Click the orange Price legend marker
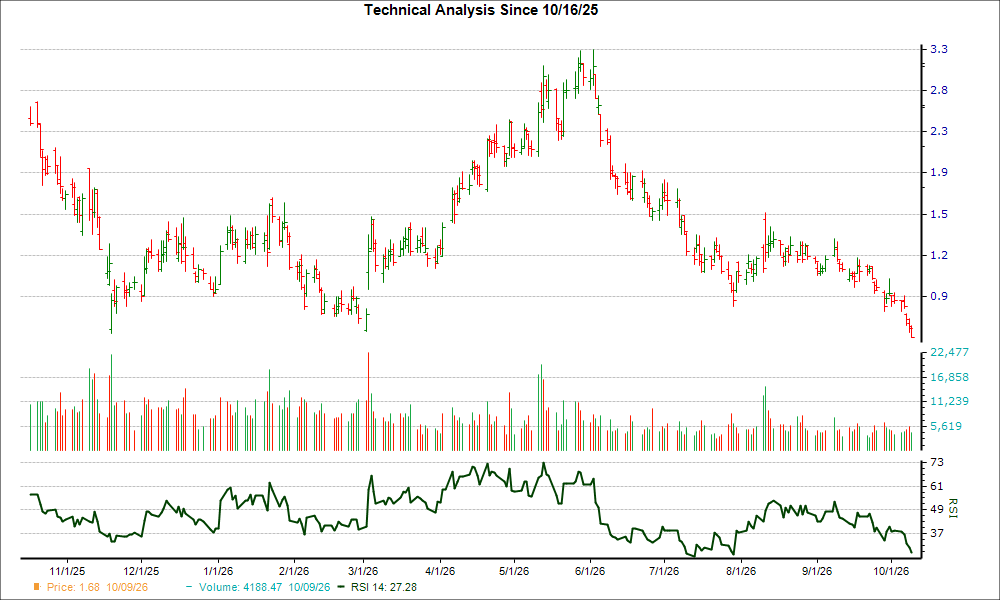 pos(36,587)
